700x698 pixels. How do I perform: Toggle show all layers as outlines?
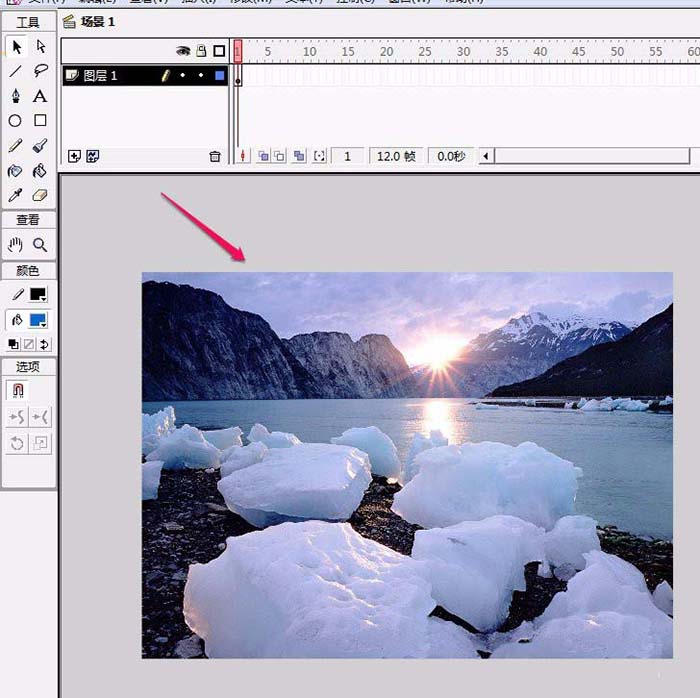pyautogui.click(x=219, y=51)
